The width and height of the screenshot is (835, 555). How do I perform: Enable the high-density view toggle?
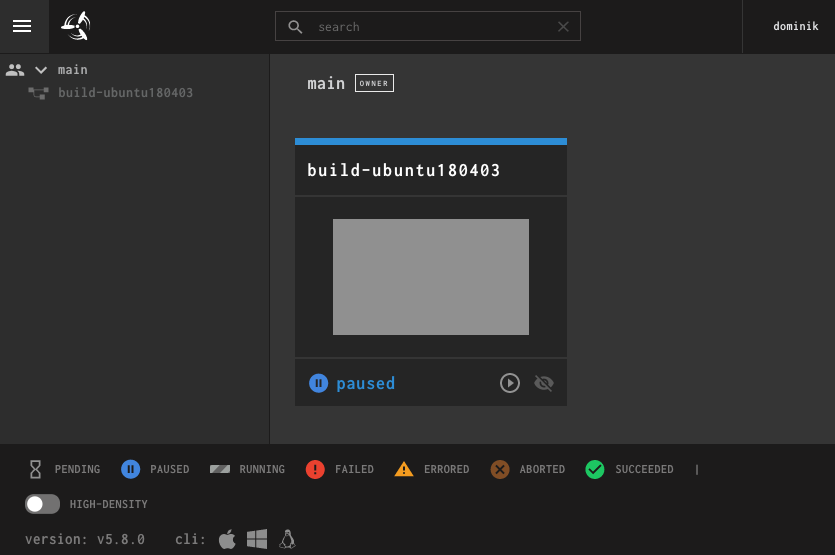coord(43,504)
